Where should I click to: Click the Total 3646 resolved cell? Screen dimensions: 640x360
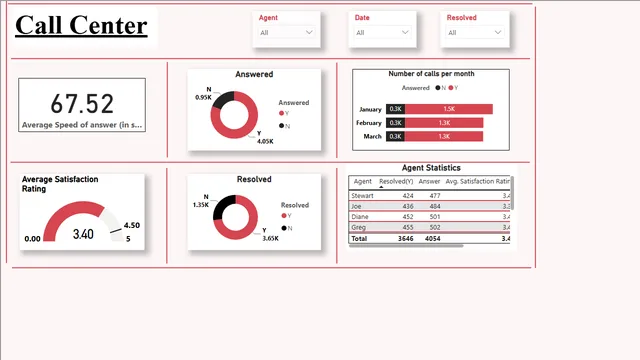pyautogui.click(x=406, y=239)
